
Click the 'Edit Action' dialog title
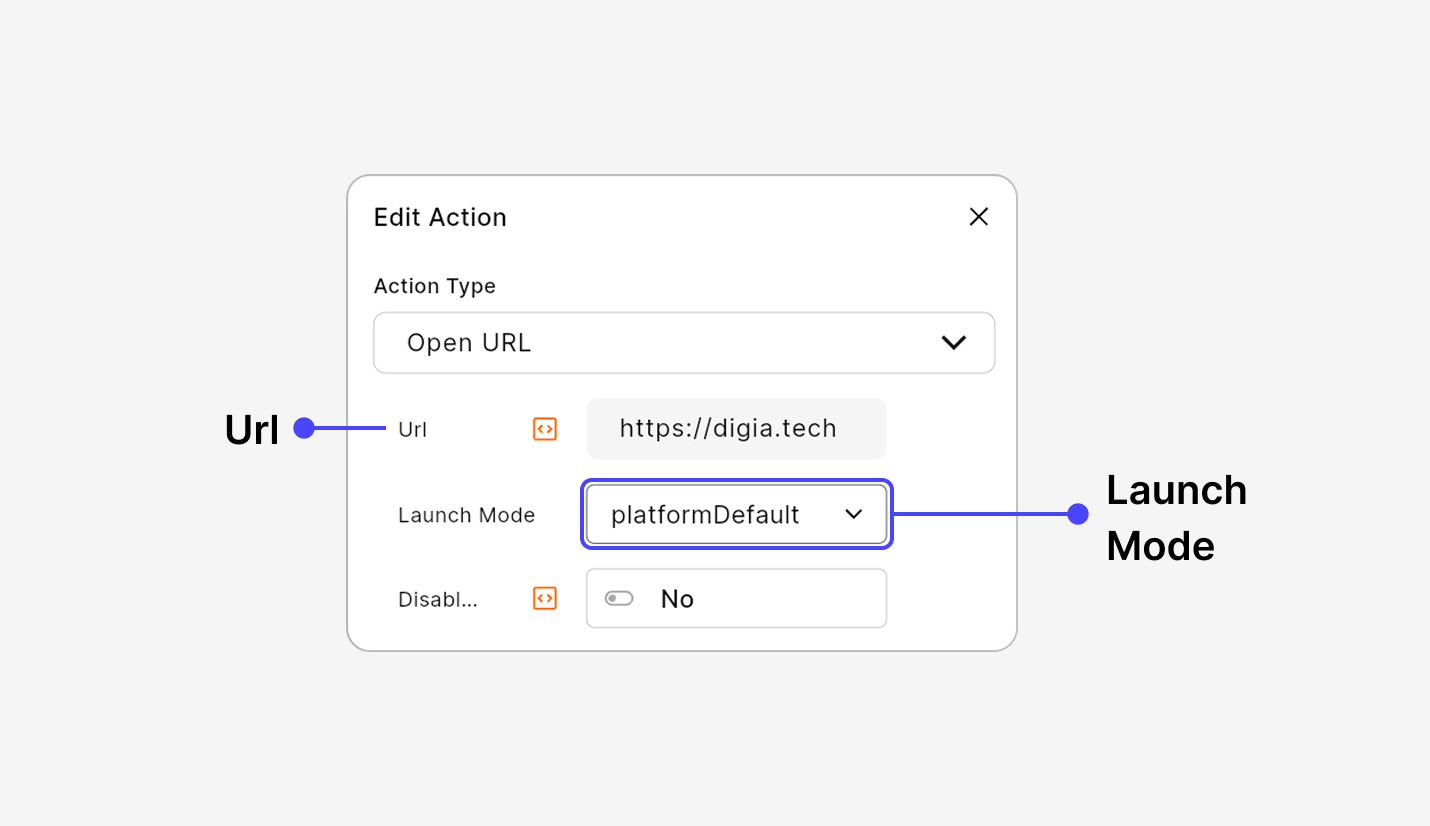click(x=440, y=217)
